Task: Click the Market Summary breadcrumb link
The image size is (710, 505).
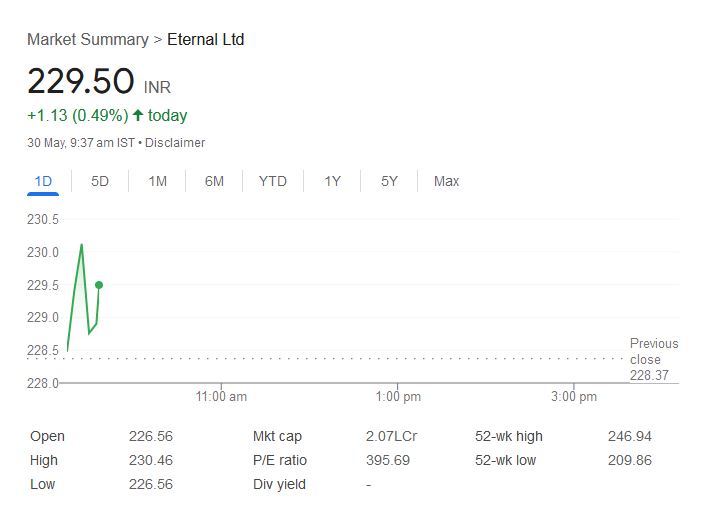Action: tap(87, 40)
